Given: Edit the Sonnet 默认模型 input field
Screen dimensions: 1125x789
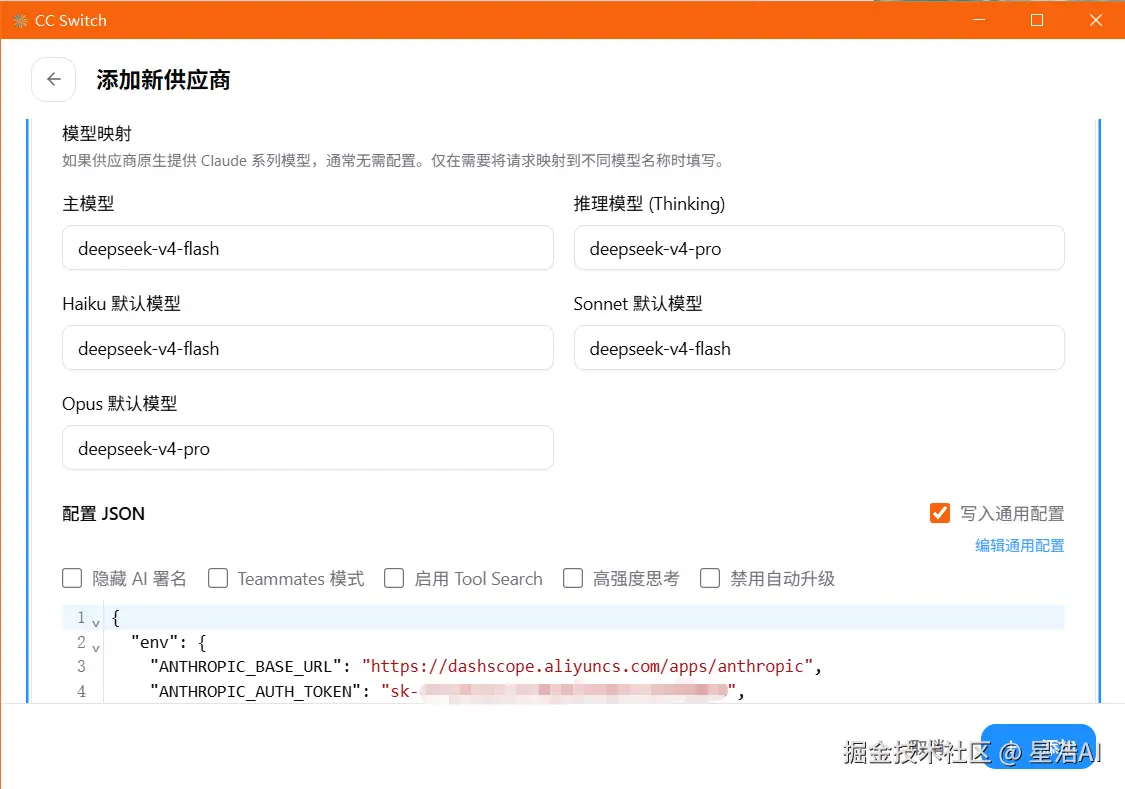Looking at the screenshot, I should point(819,348).
